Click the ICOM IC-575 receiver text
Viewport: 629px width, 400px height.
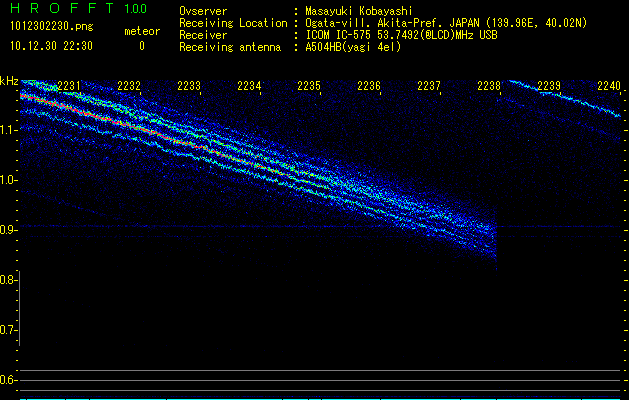tap(401, 35)
